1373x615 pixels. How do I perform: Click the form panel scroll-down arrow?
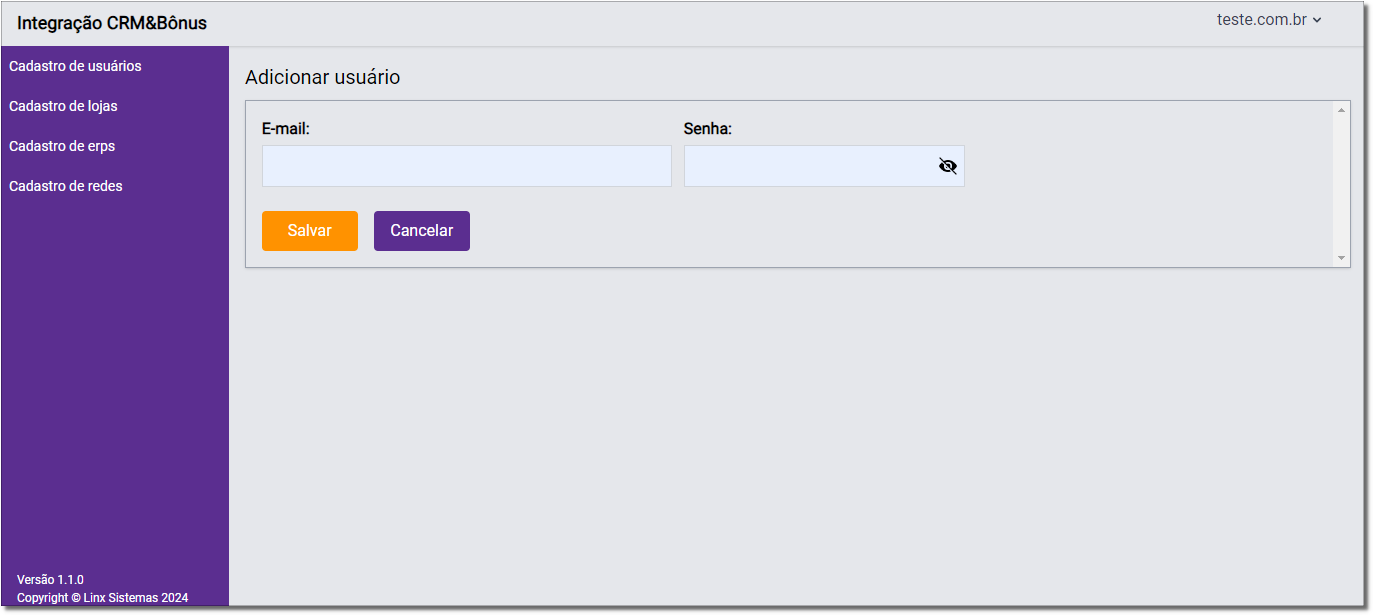coord(1341,259)
